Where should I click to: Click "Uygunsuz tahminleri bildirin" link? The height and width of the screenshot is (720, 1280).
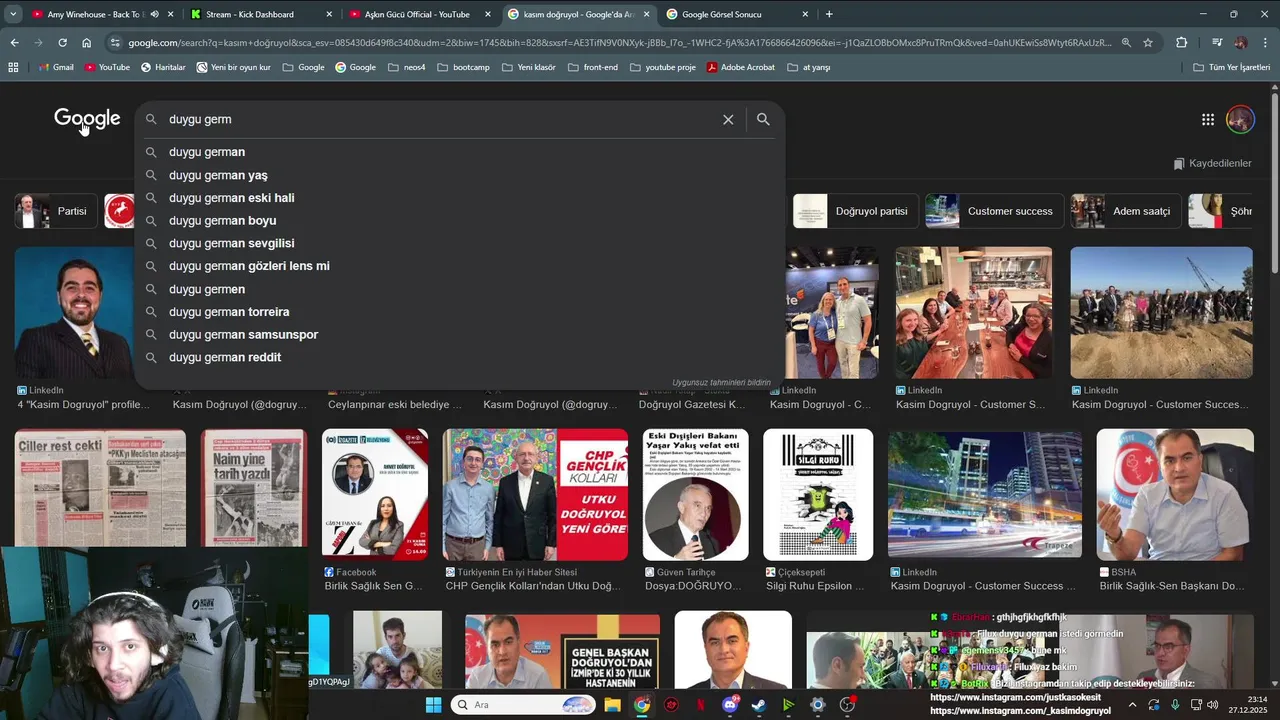click(x=721, y=382)
